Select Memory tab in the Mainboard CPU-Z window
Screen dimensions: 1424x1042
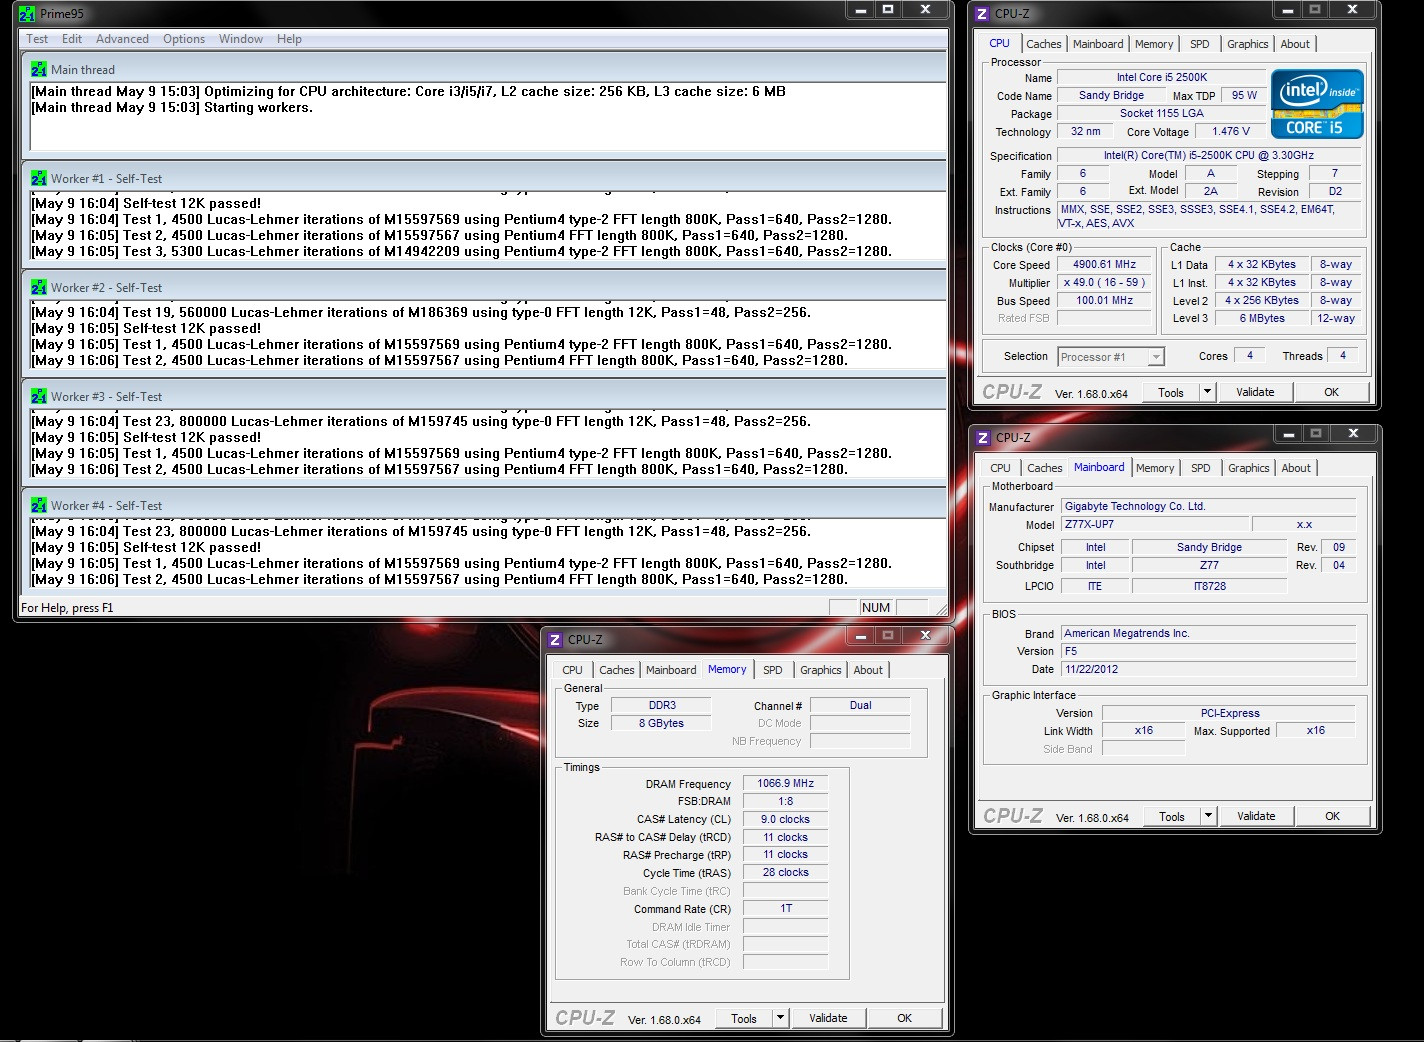1155,468
